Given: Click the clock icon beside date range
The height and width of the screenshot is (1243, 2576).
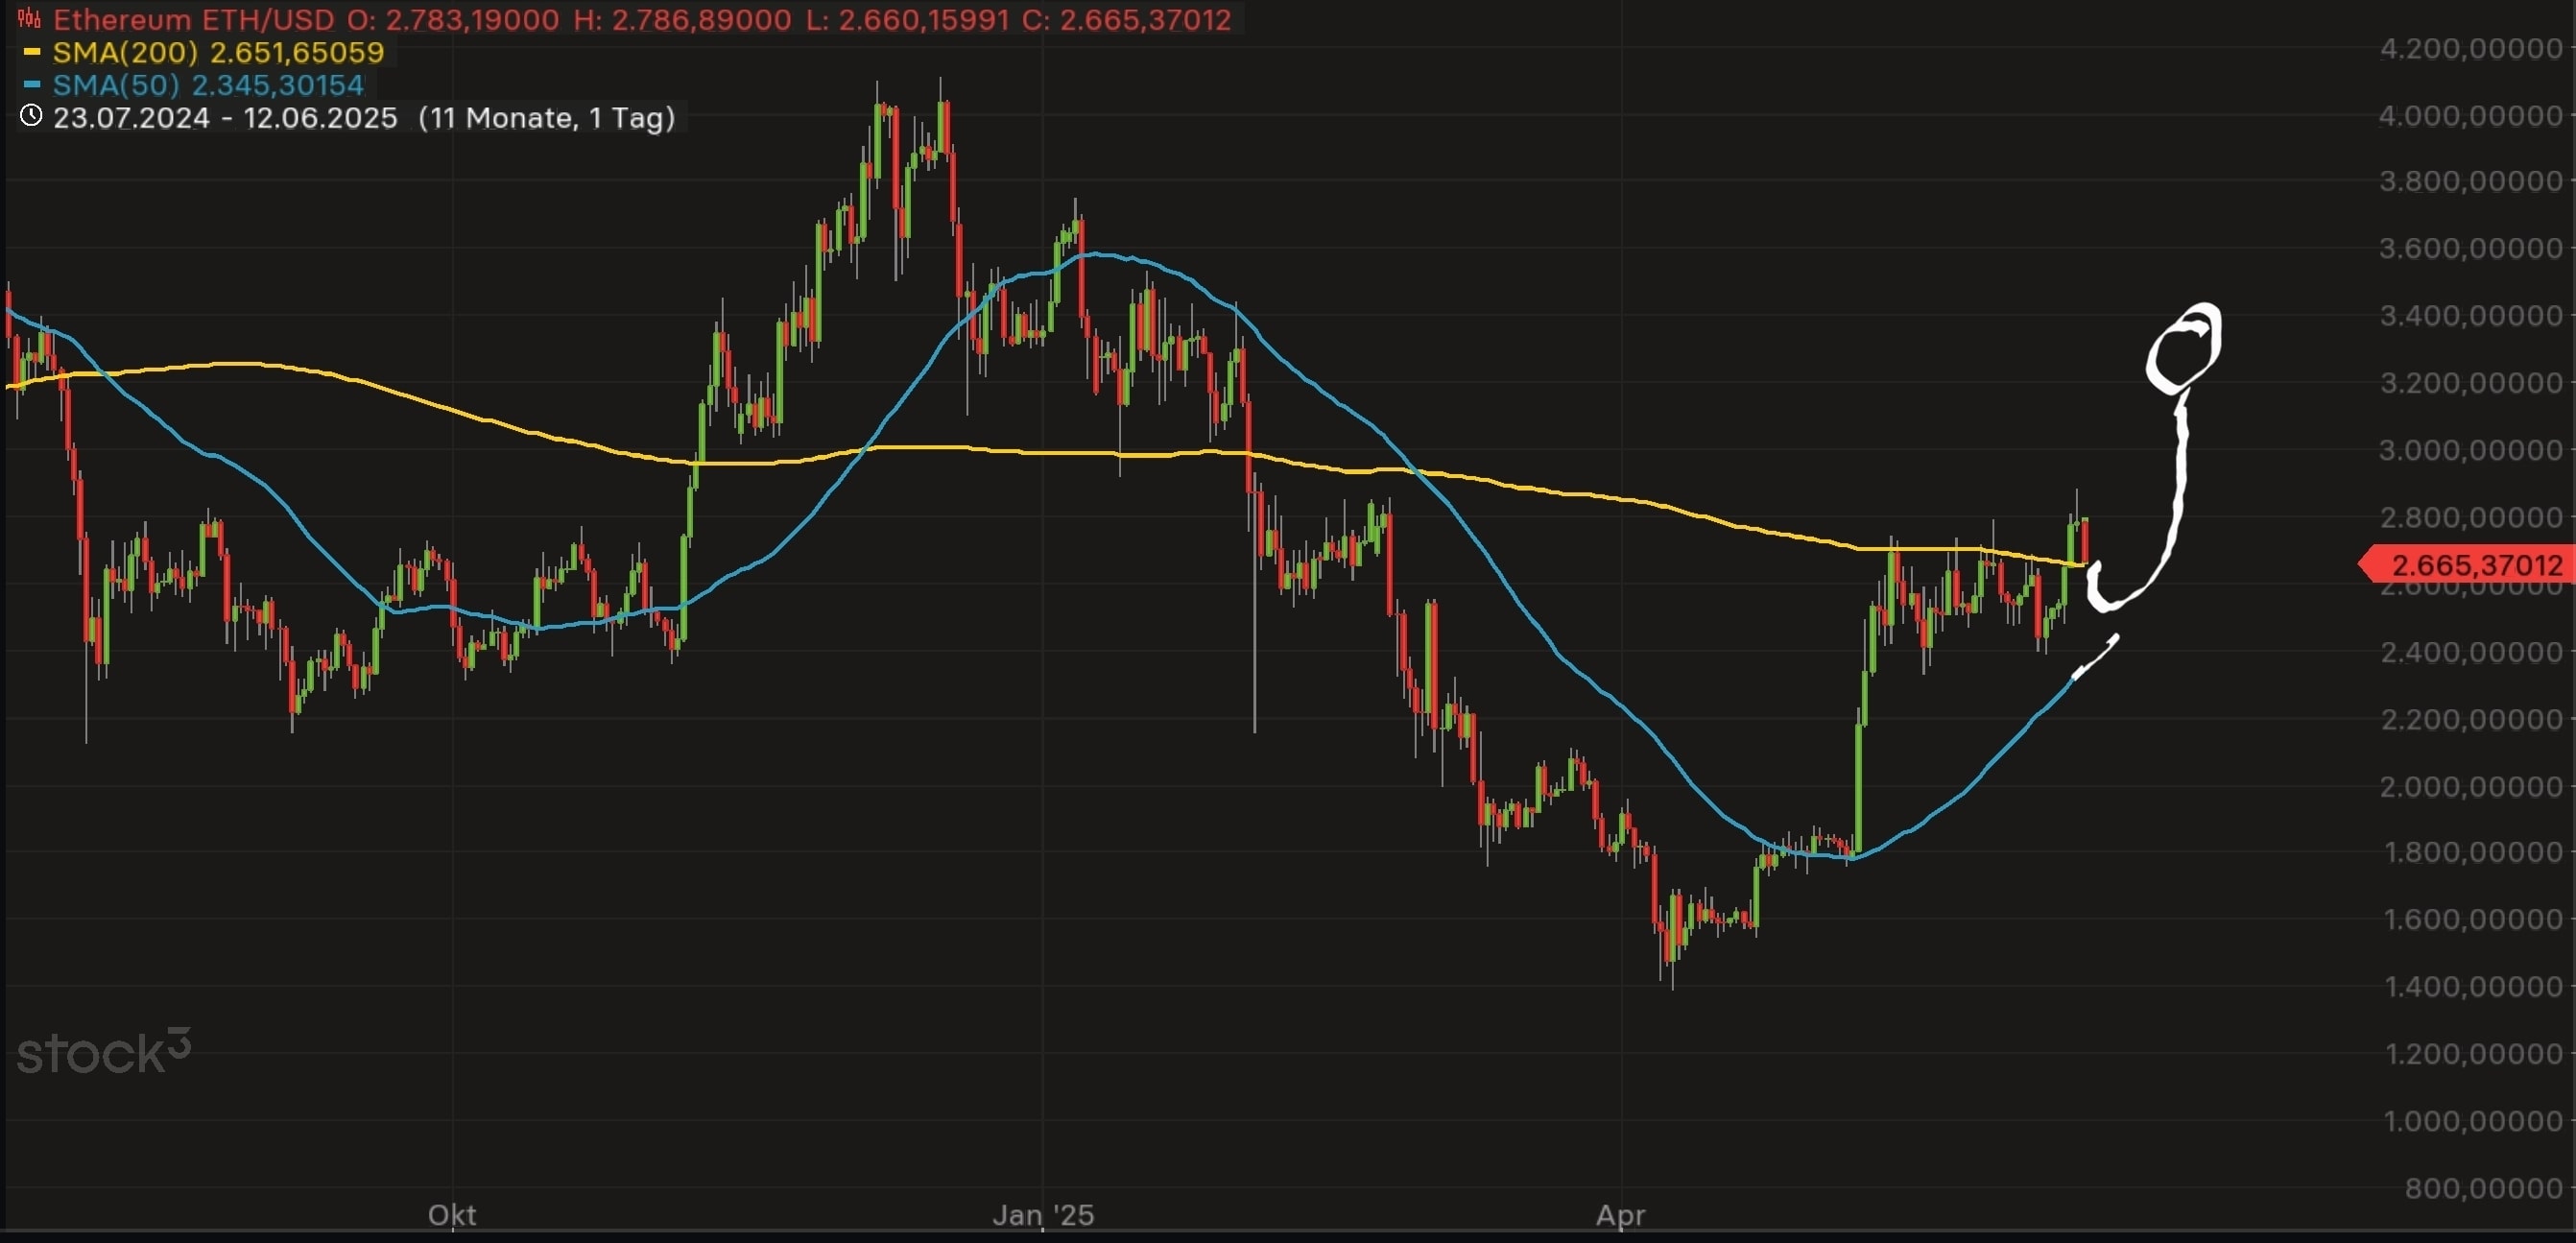Looking at the screenshot, I should tap(31, 116).
